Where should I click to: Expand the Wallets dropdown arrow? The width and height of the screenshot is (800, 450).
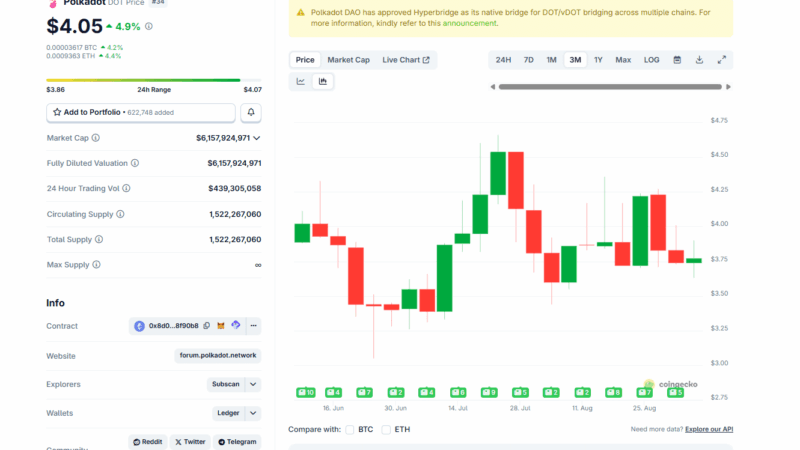pyautogui.click(x=253, y=413)
